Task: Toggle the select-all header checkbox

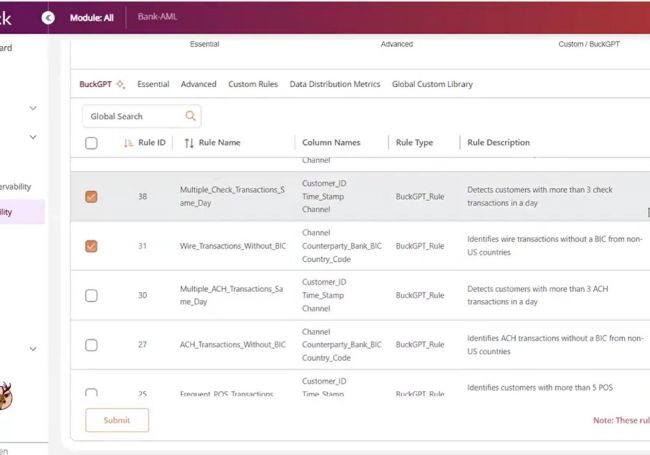Action: [91, 143]
